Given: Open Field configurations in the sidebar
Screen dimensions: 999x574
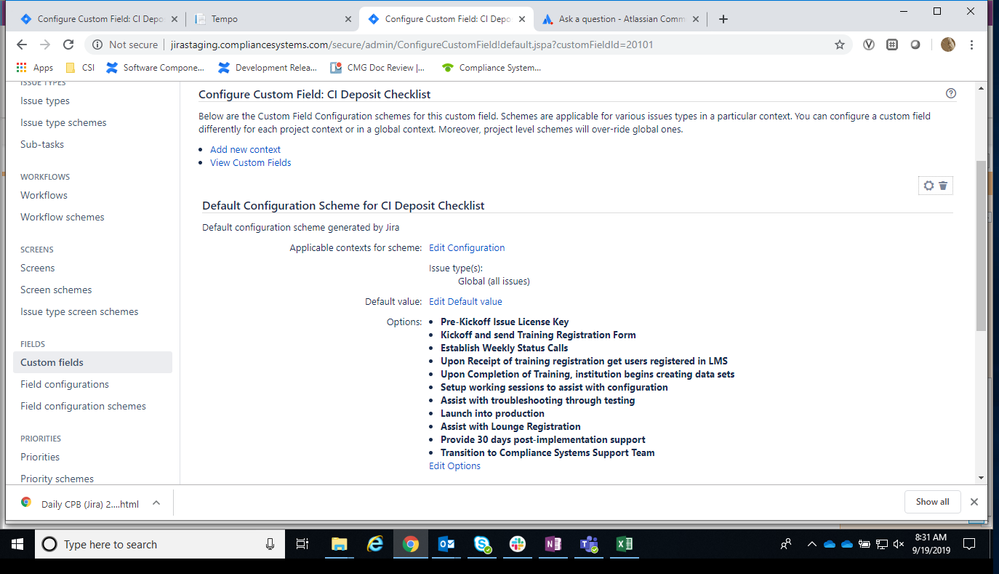Looking at the screenshot, I should click(64, 384).
